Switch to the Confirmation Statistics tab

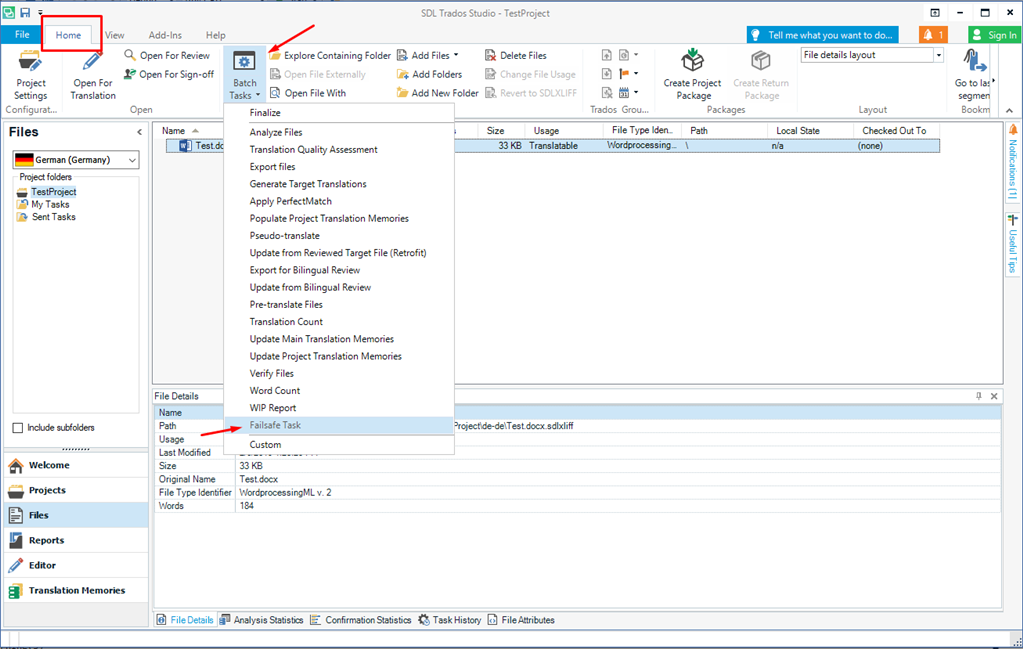361,620
